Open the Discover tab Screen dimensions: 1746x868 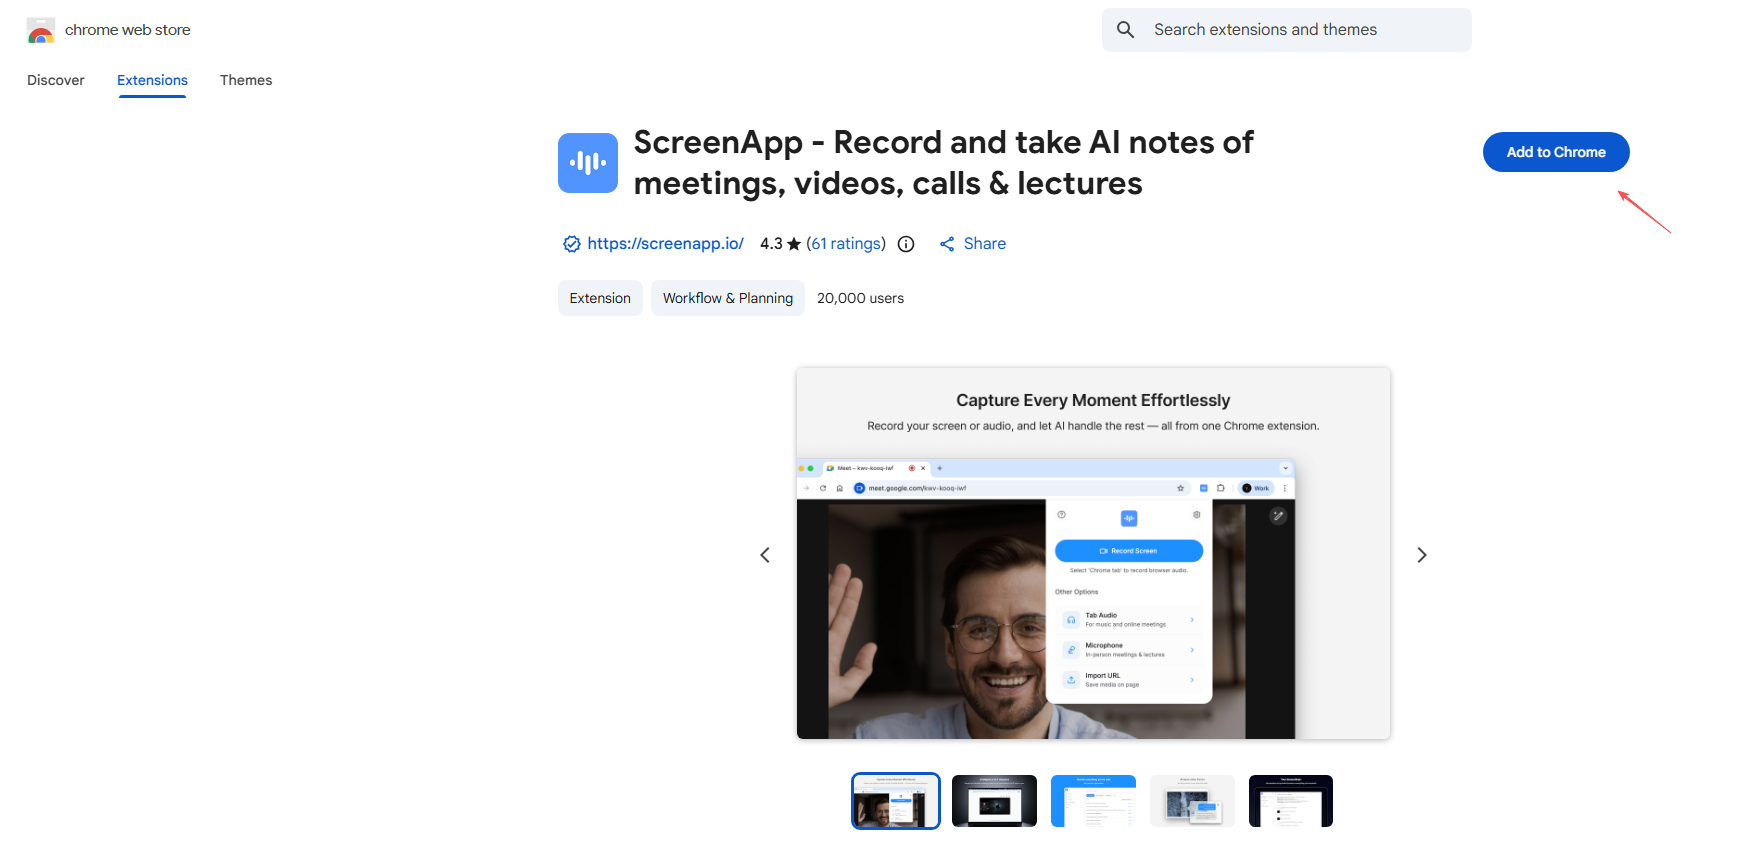pos(56,80)
